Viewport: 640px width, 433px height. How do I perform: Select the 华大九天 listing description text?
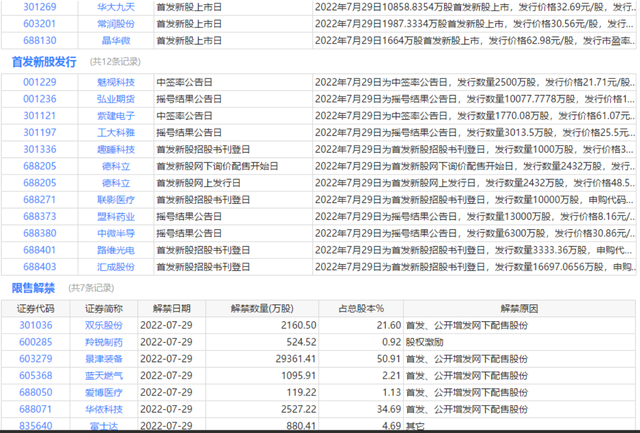[475, 7]
